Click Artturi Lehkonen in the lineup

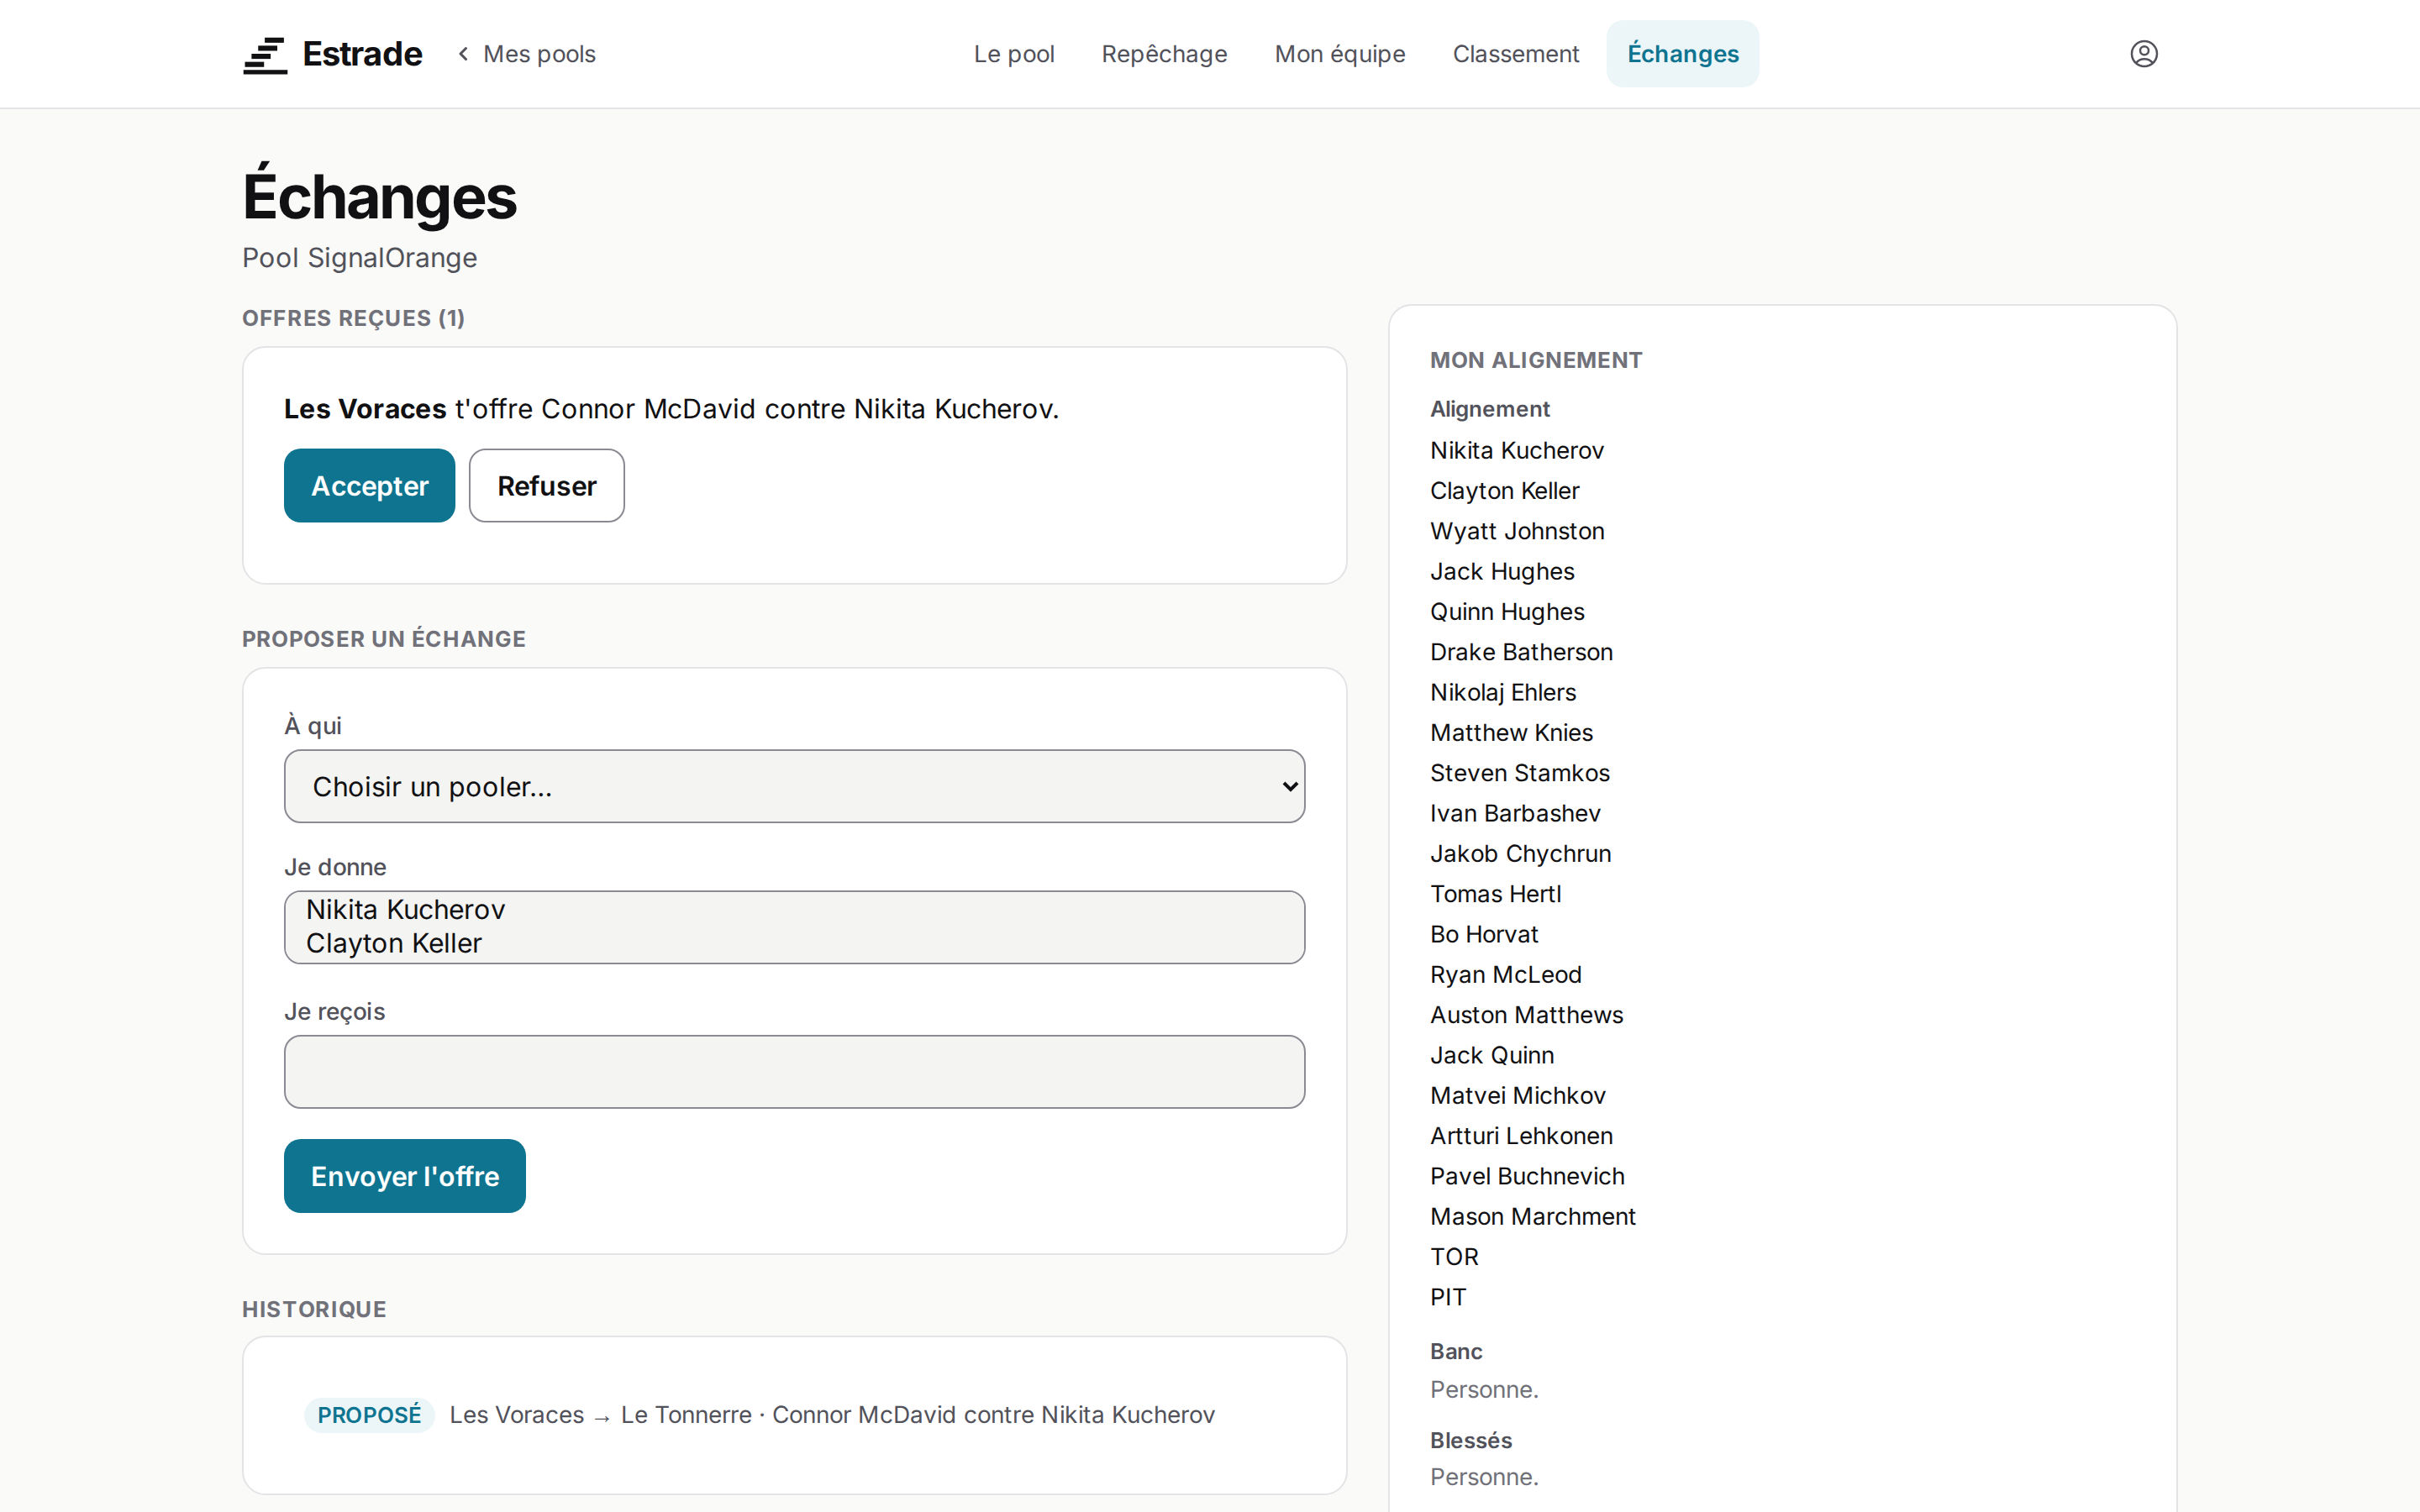pos(1521,1136)
